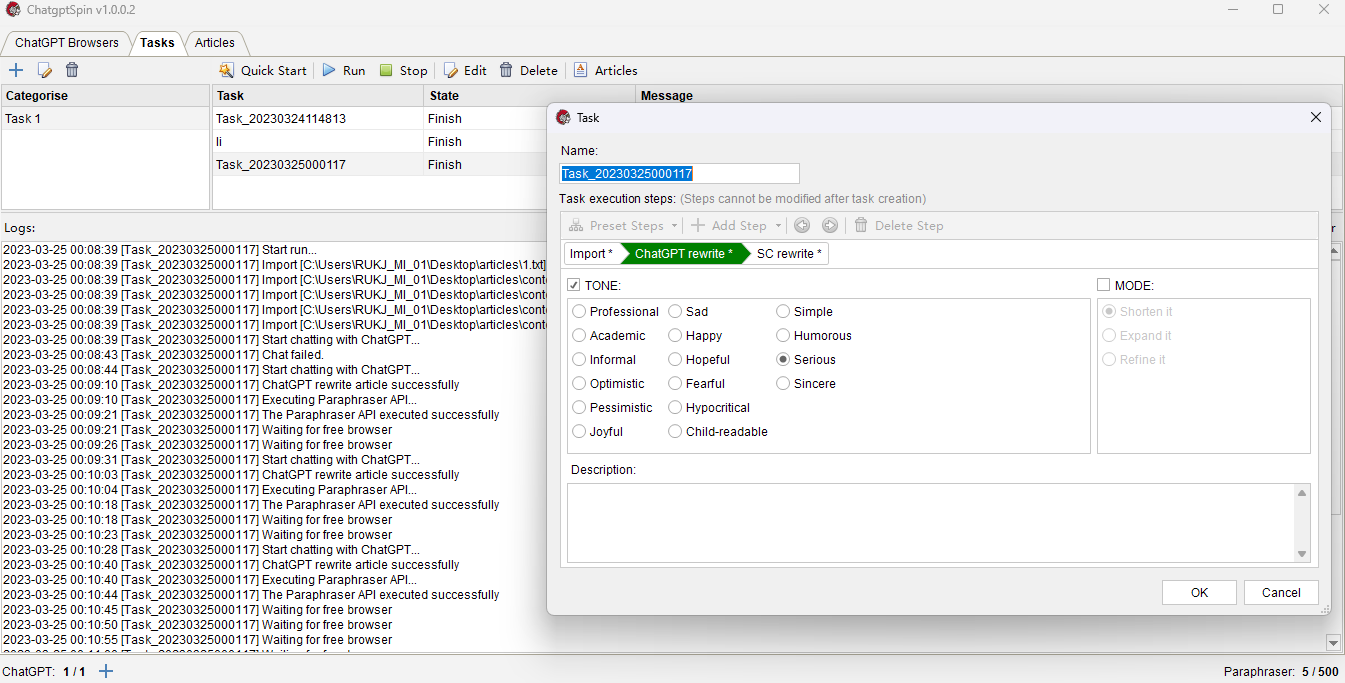Switch to the ChatGPT Browsers tab
The height and width of the screenshot is (683, 1345).
tap(67, 43)
